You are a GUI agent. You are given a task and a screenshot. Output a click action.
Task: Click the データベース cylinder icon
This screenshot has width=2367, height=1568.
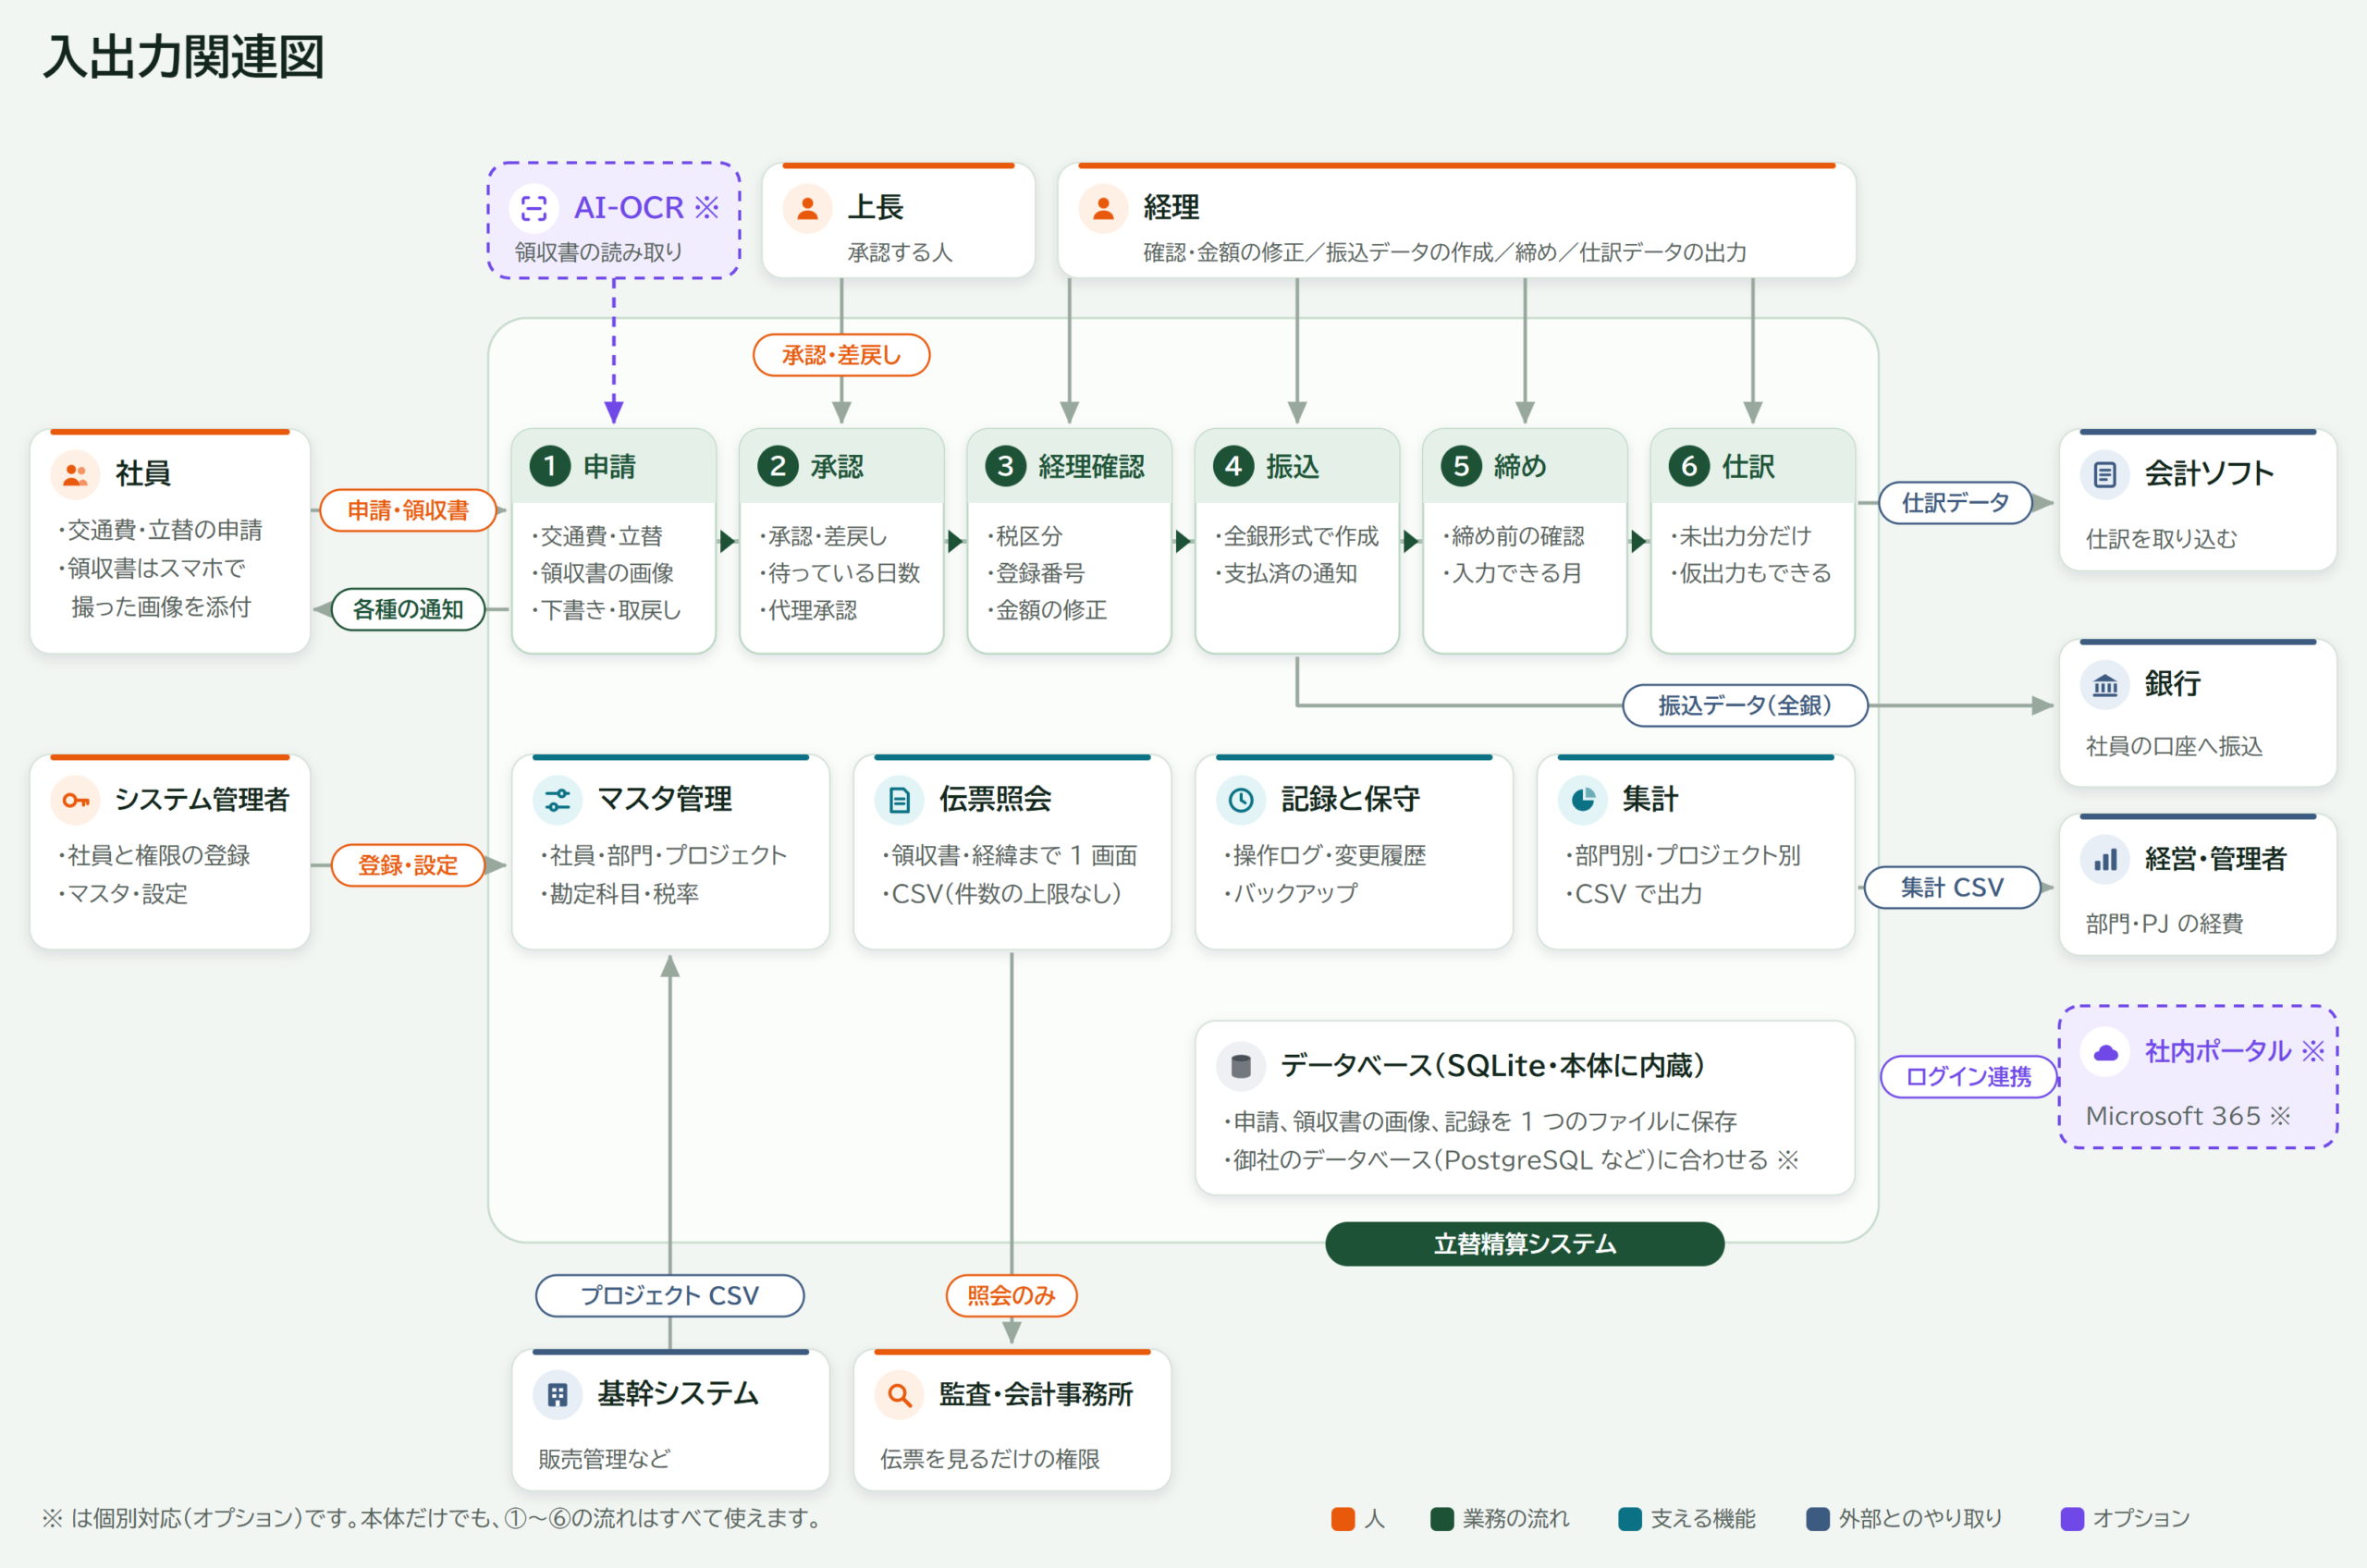click(x=1241, y=1066)
